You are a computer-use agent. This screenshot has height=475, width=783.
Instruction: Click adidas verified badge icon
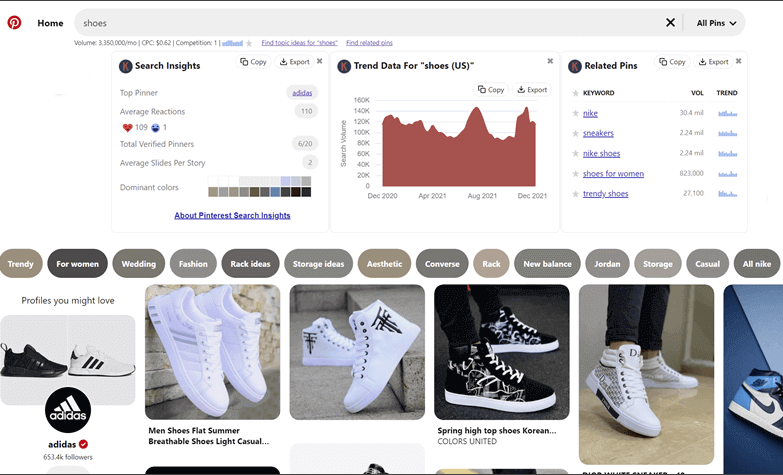pyautogui.click(x=83, y=444)
